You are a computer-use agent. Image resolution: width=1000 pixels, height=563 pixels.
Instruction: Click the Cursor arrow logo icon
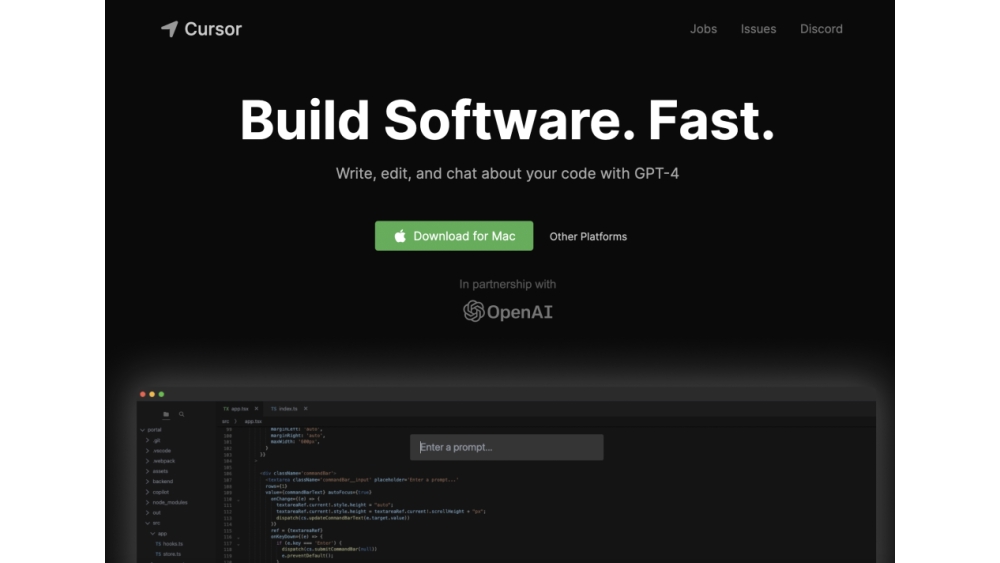click(x=169, y=29)
